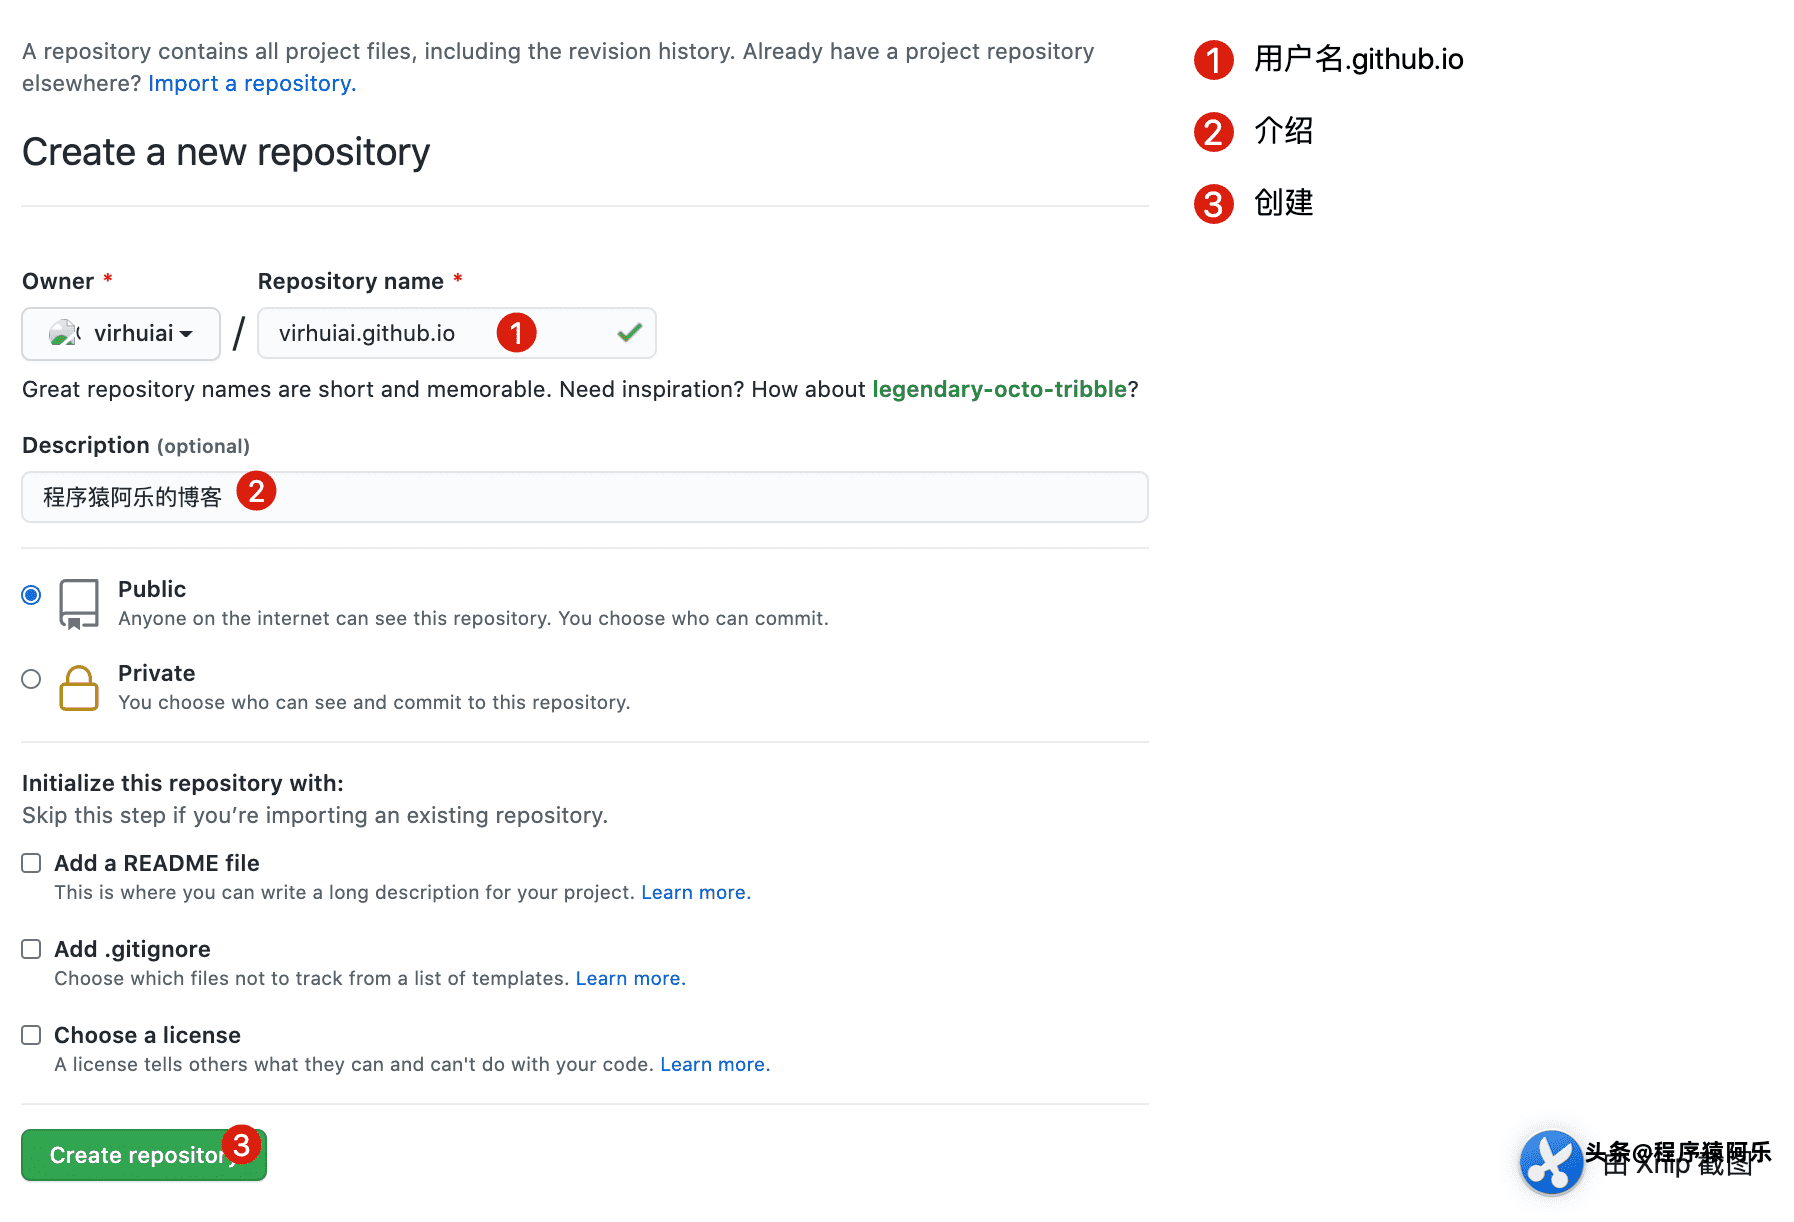
Task: Click the green checkmark in repository name field
Action: pos(629,333)
